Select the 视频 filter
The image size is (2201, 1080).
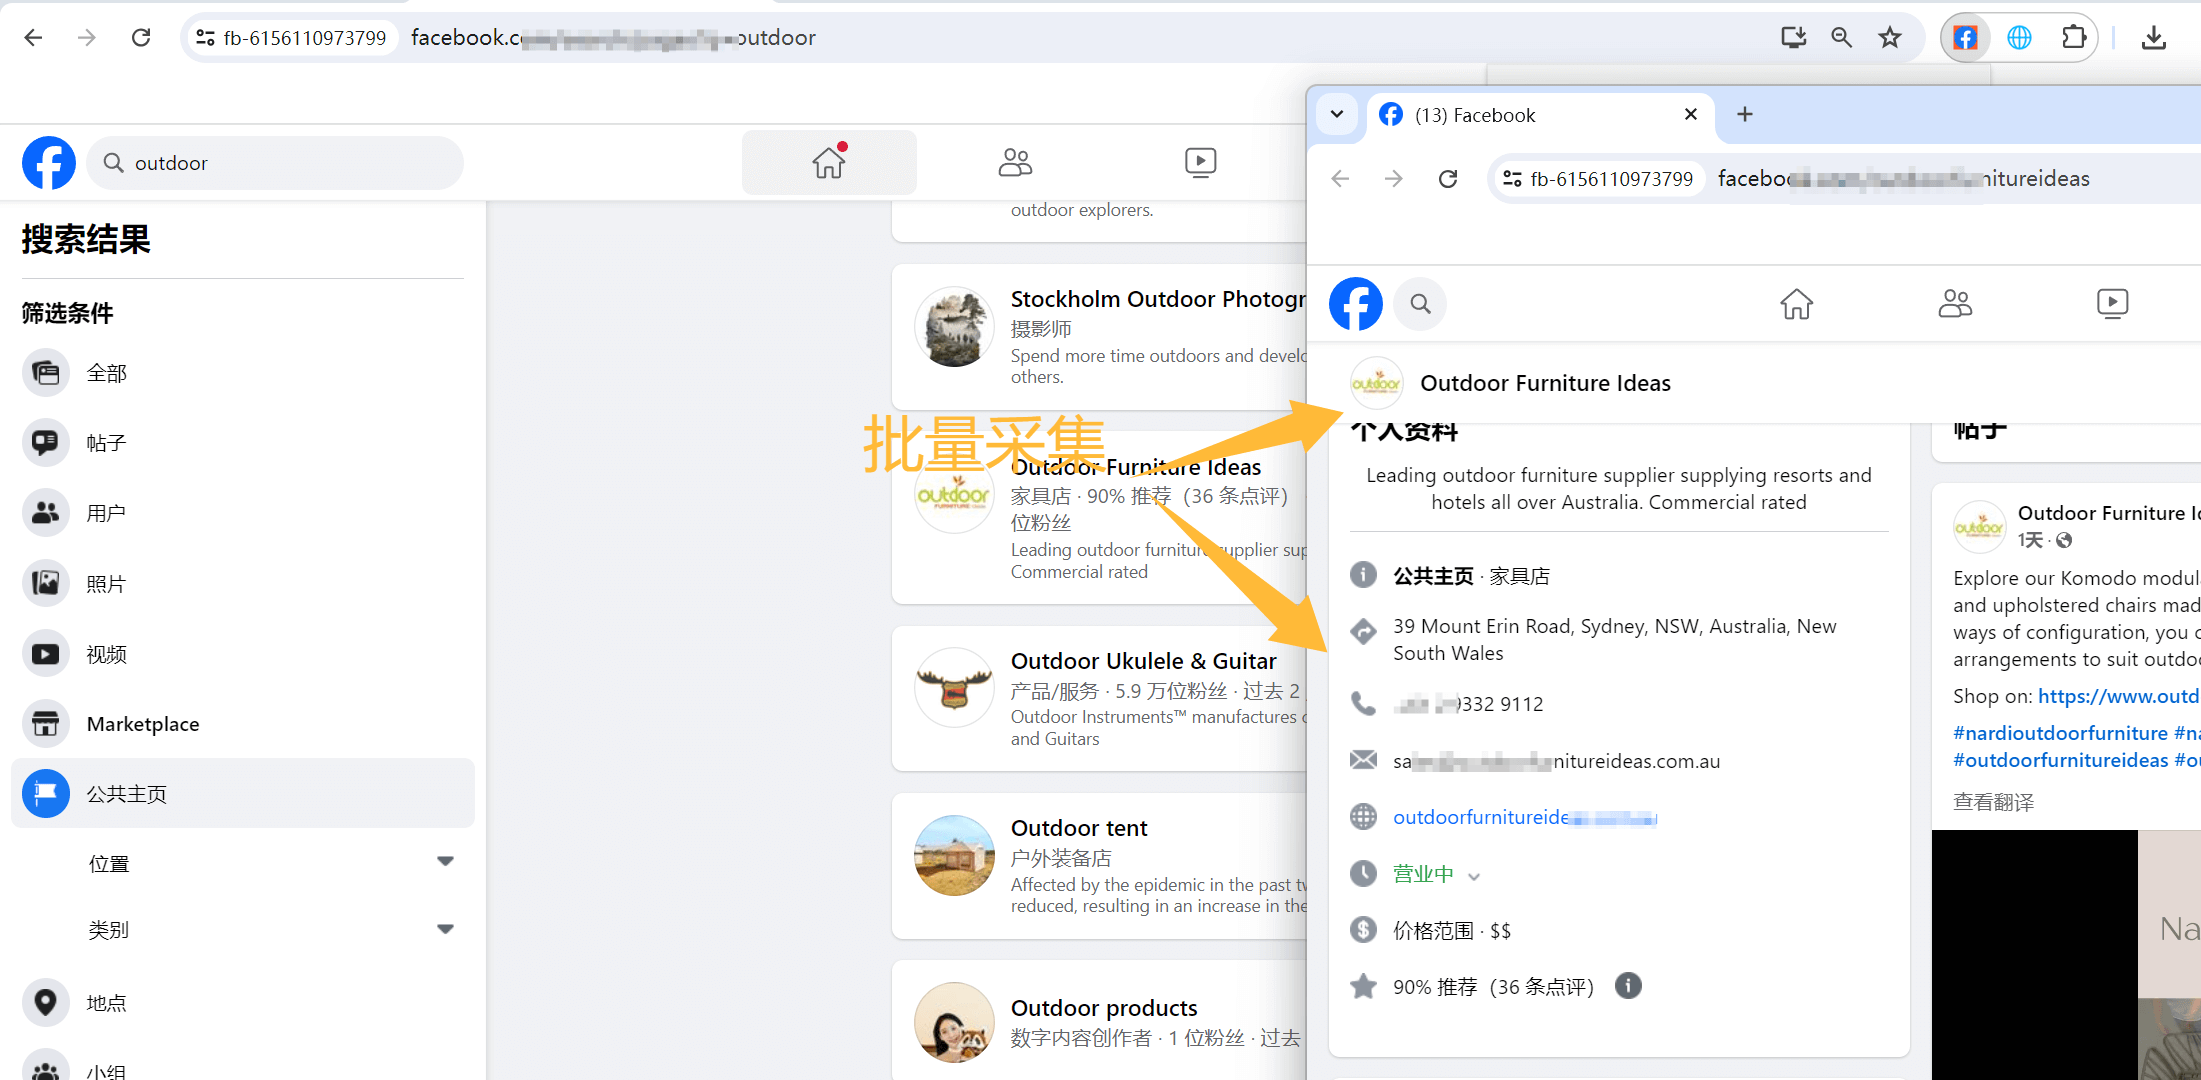coord(242,654)
